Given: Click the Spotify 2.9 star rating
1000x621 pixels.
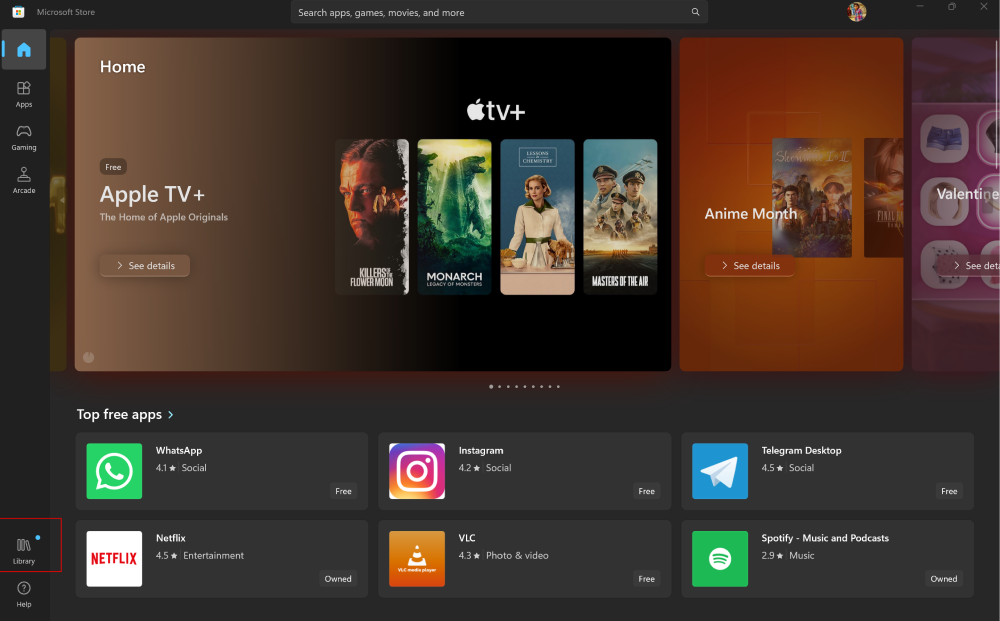Looking at the screenshot, I should [x=772, y=556].
